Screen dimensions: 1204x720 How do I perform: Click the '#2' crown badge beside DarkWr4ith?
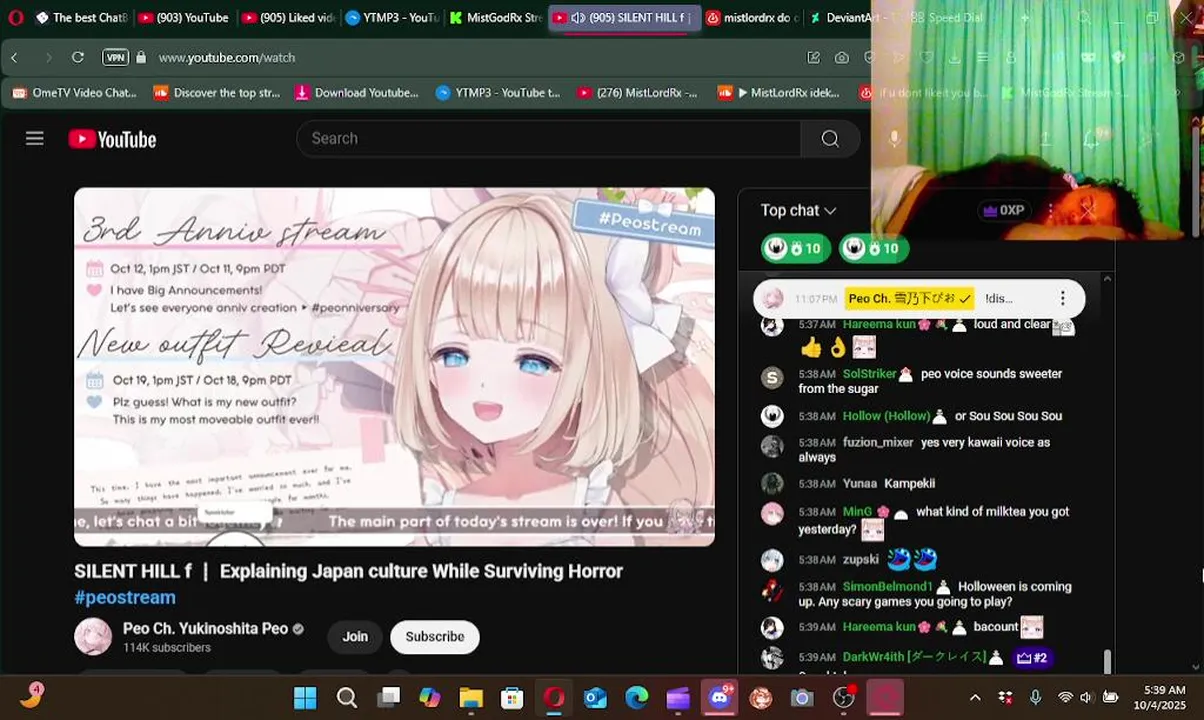[x=1031, y=657]
